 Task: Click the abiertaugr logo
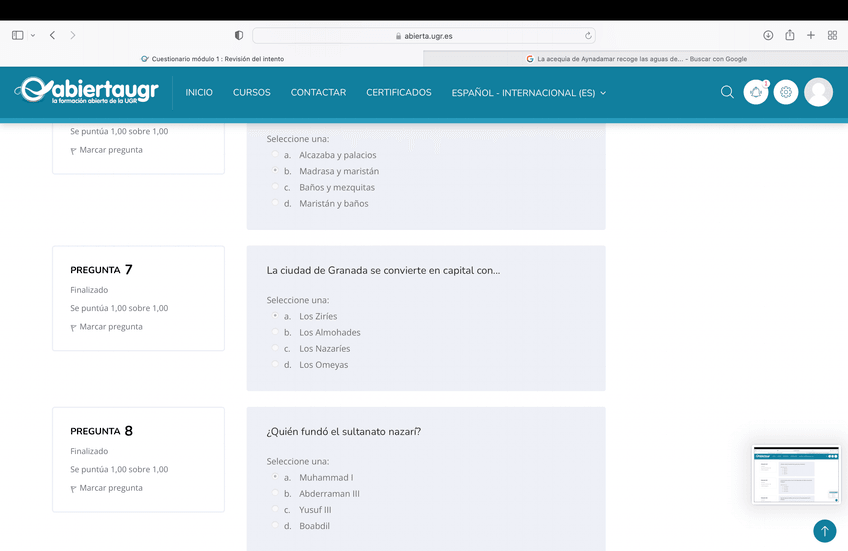pos(87,90)
